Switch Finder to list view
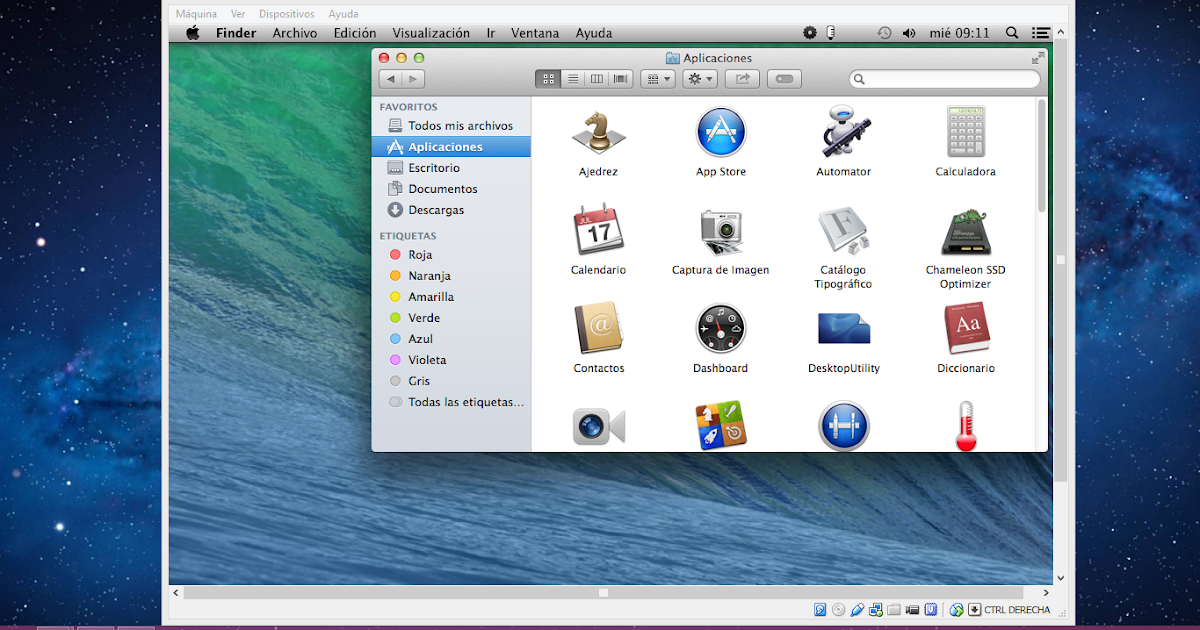The height and width of the screenshot is (630, 1200). pyautogui.click(x=573, y=79)
